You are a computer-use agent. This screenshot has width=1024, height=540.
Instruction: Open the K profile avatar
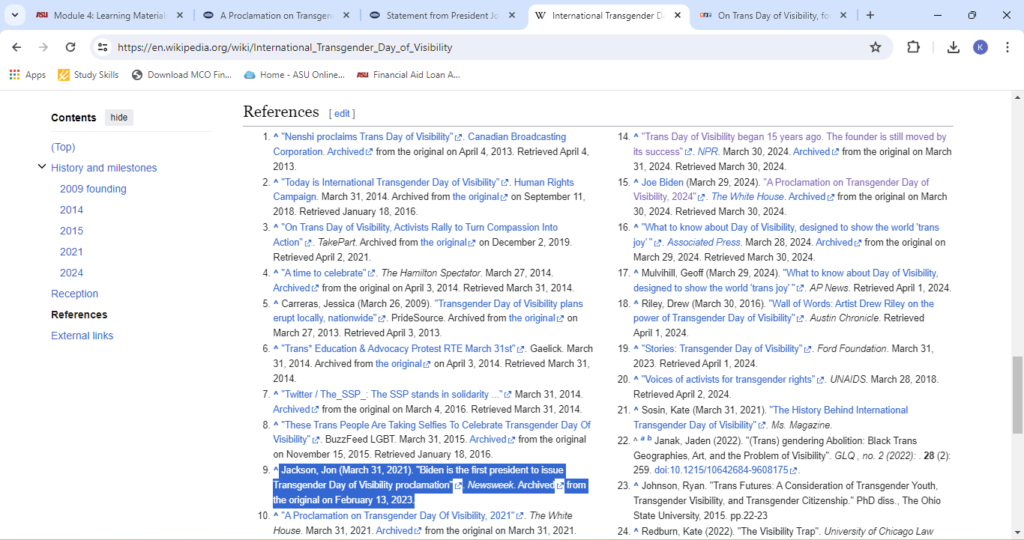point(980,47)
